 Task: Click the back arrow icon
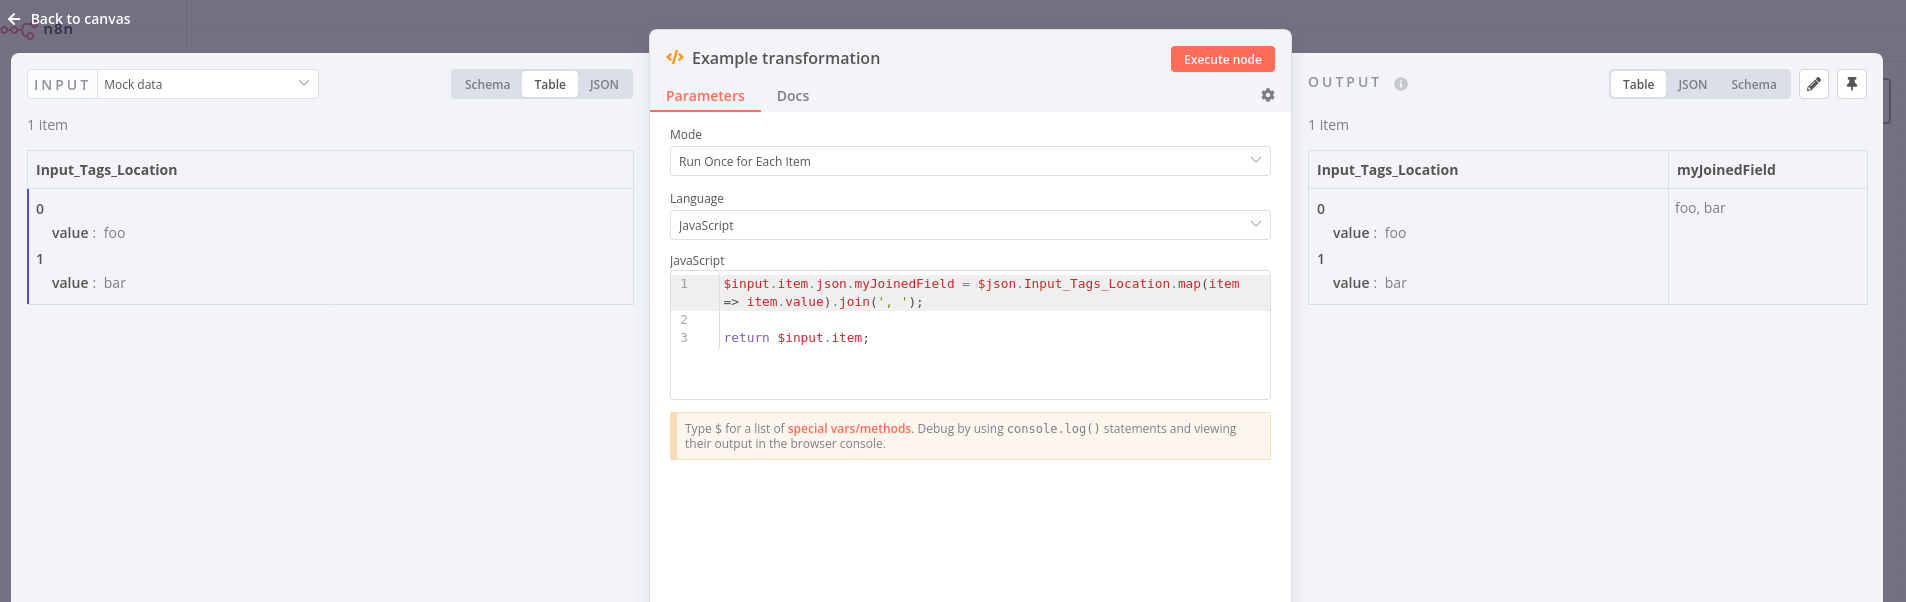click(14, 19)
